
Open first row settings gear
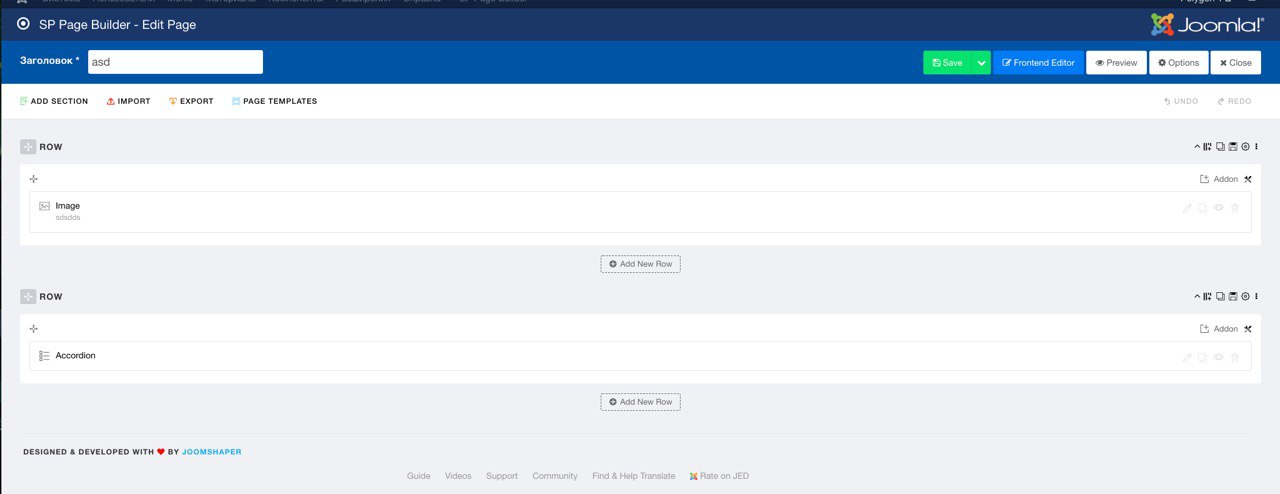1245,147
